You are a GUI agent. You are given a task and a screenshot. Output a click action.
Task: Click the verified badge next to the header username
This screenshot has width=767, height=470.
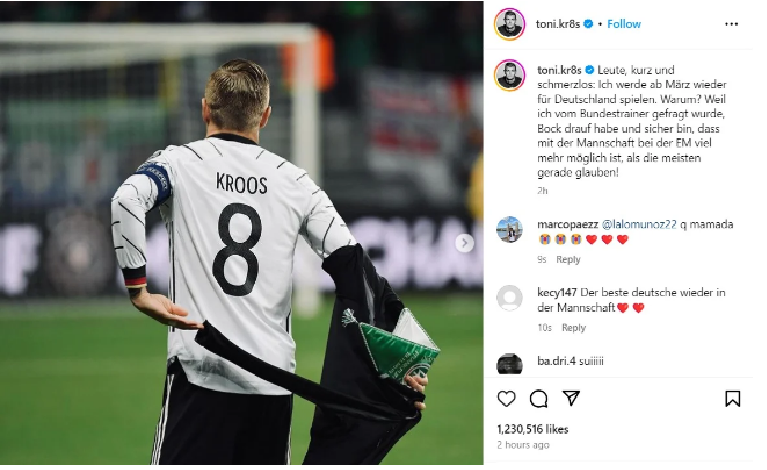[x=588, y=24]
